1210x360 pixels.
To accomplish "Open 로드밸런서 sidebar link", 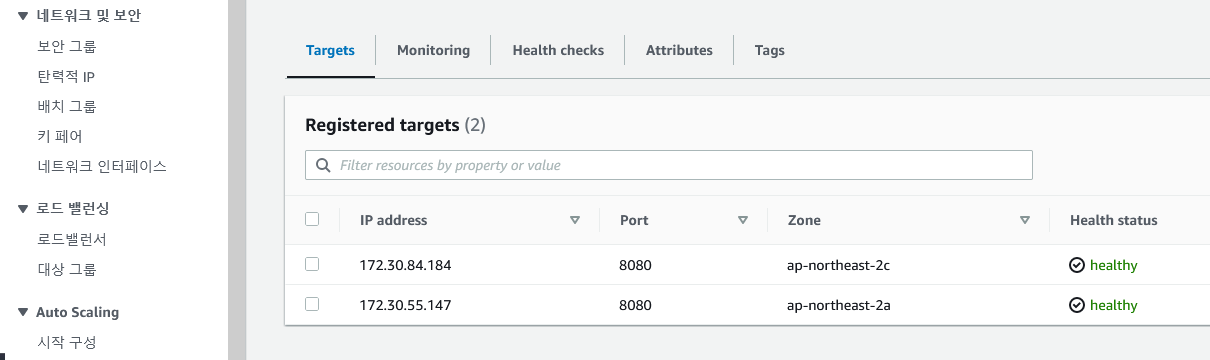I will pyautogui.click(x=72, y=239).
